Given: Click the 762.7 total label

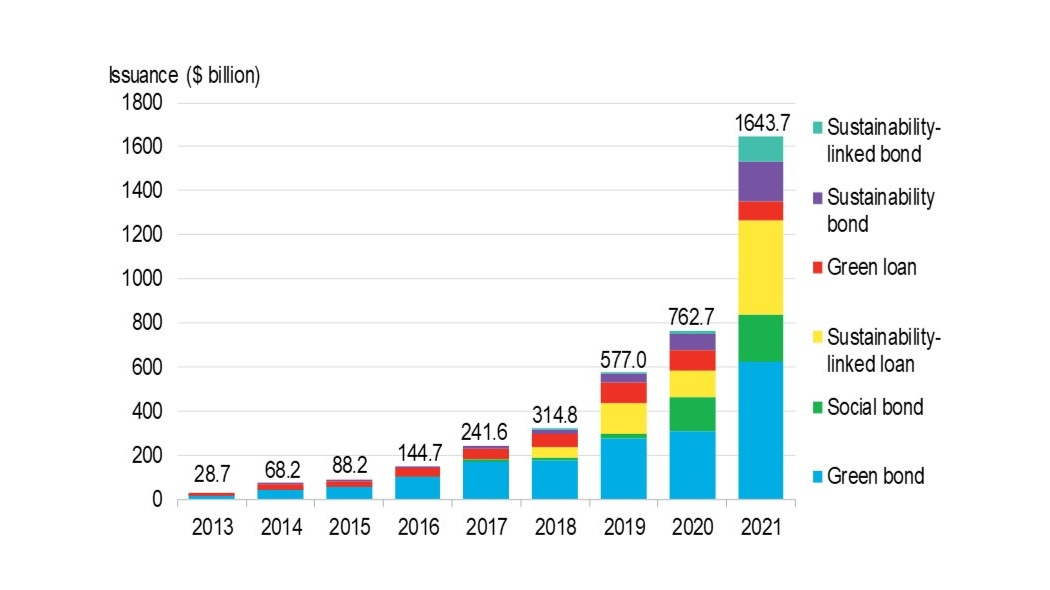Looking at the screenshot, I should click(x=691, y=317).
